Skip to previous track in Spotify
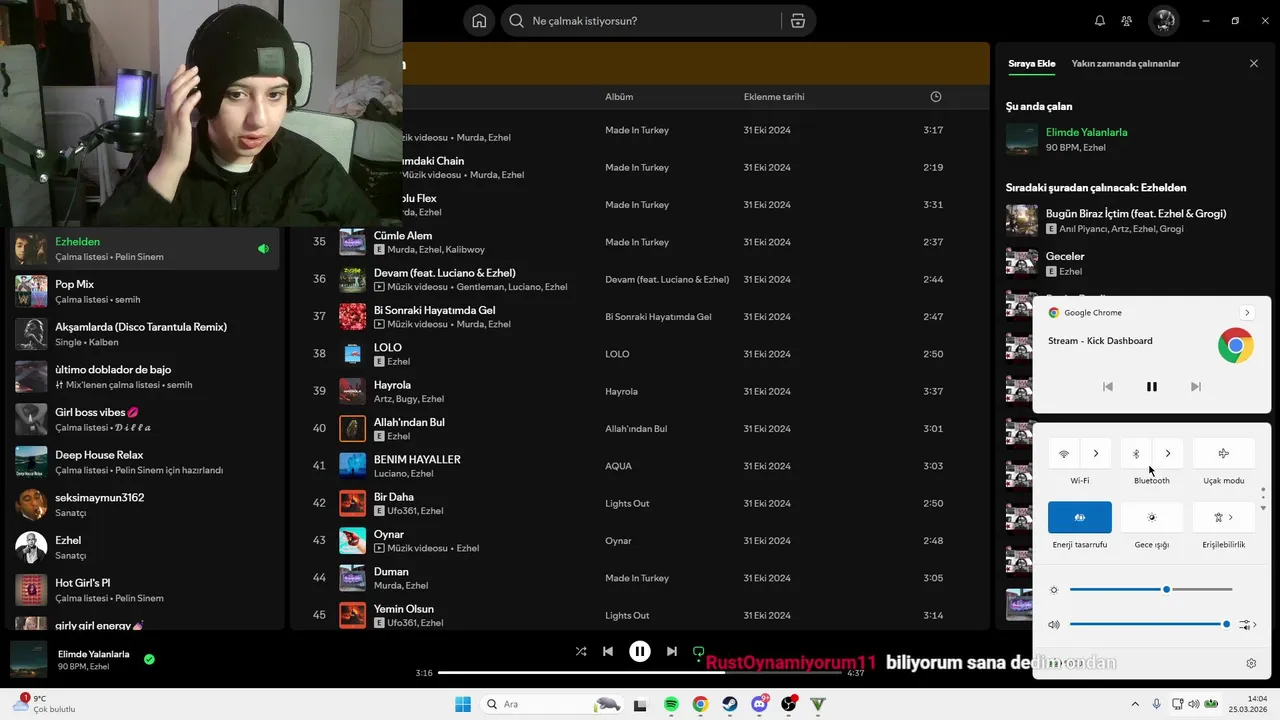The width and height of the screenshot is (1280, 720). (x=608, y=651)
